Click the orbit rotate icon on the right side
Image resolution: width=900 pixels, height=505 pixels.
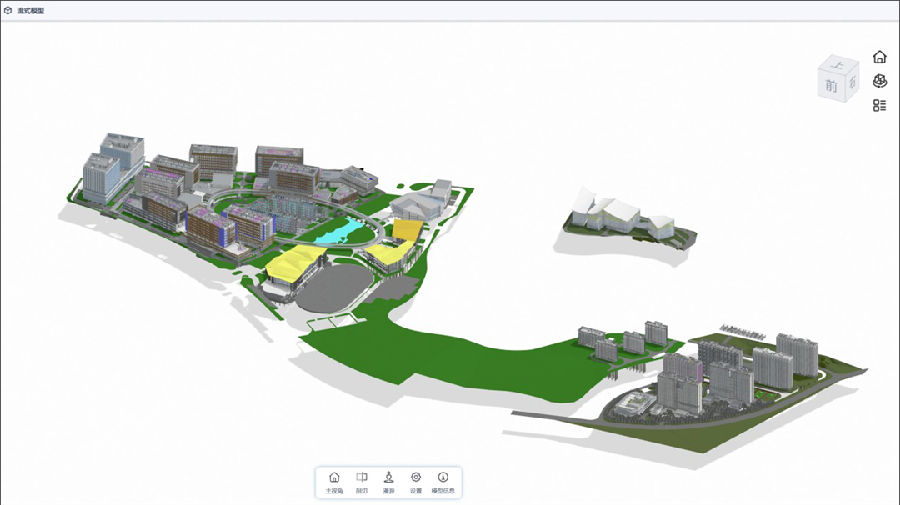(879, 81)
